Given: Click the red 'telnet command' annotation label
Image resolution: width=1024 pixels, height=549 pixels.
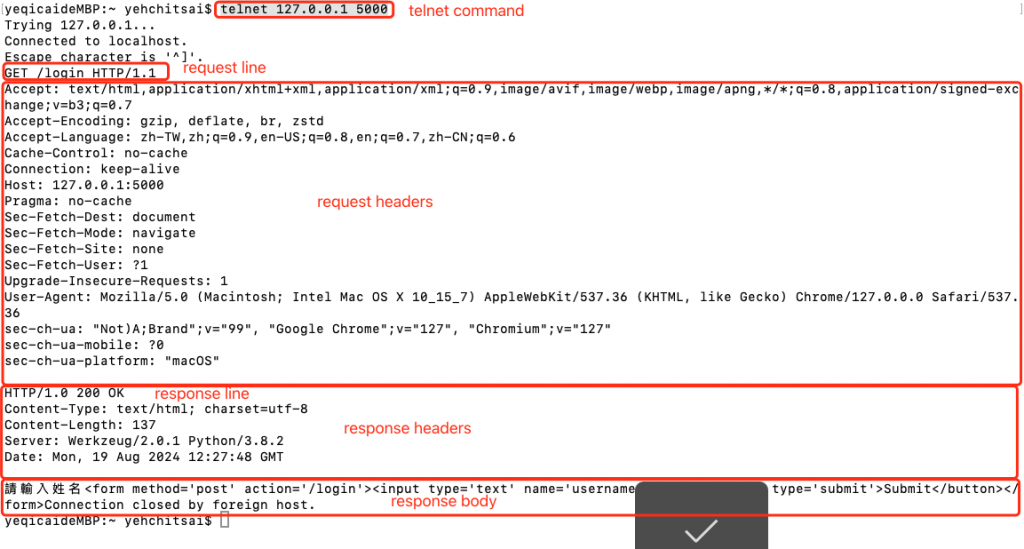Looking at the screenshot, I should [466, 11].
